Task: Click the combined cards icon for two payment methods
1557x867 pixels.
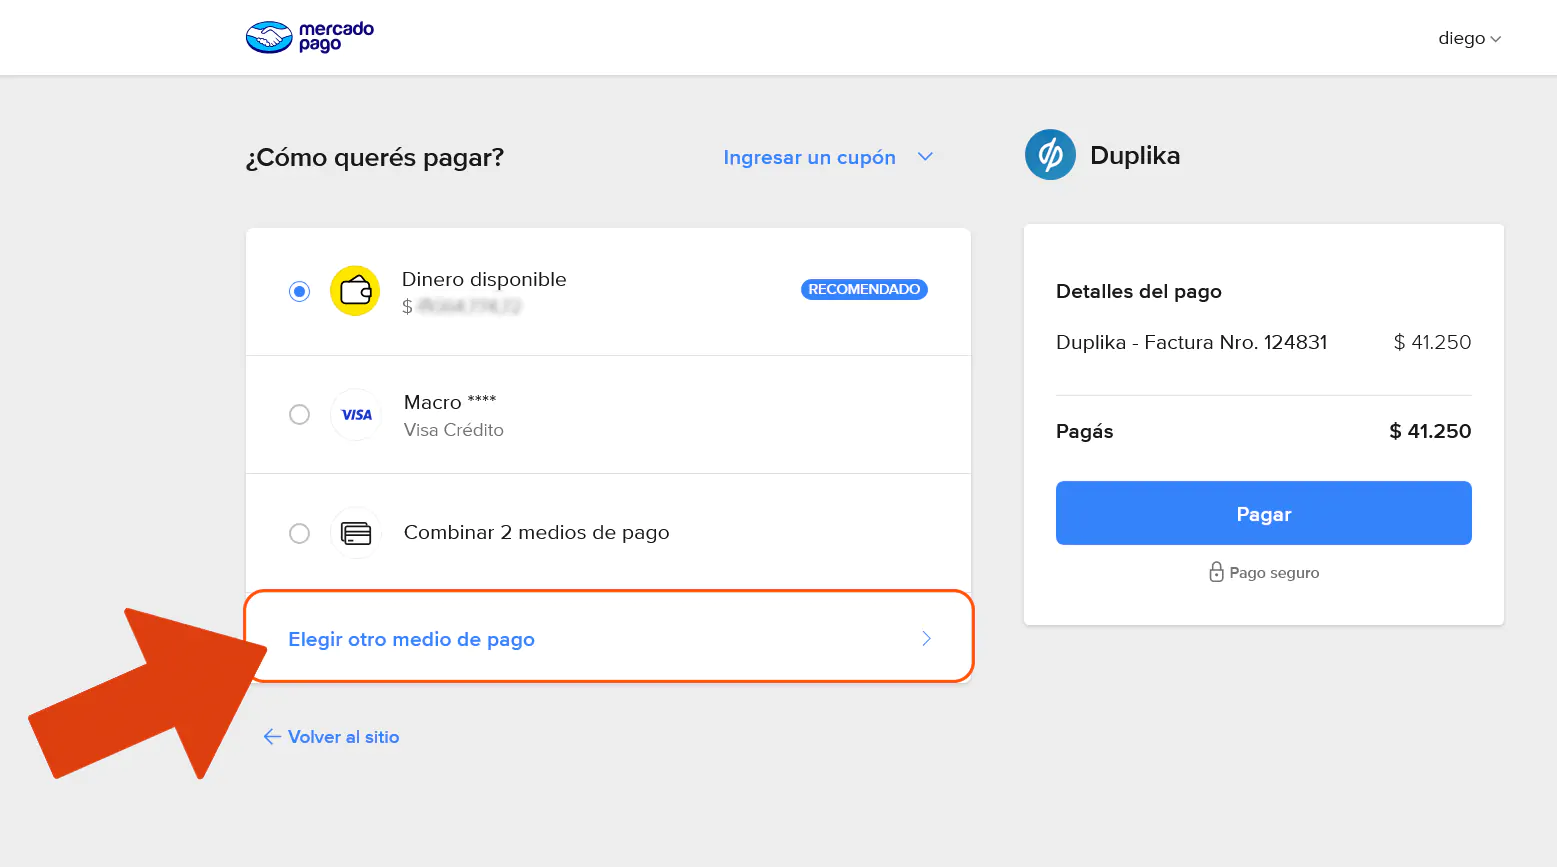Action: [355, 533]
